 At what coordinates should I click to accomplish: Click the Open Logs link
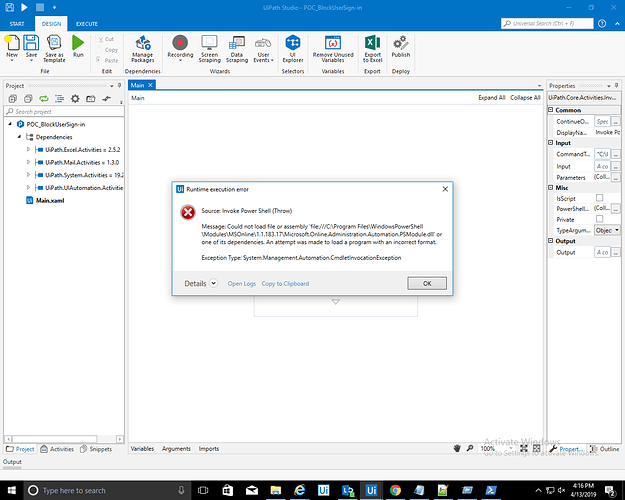tap(242, 283)
